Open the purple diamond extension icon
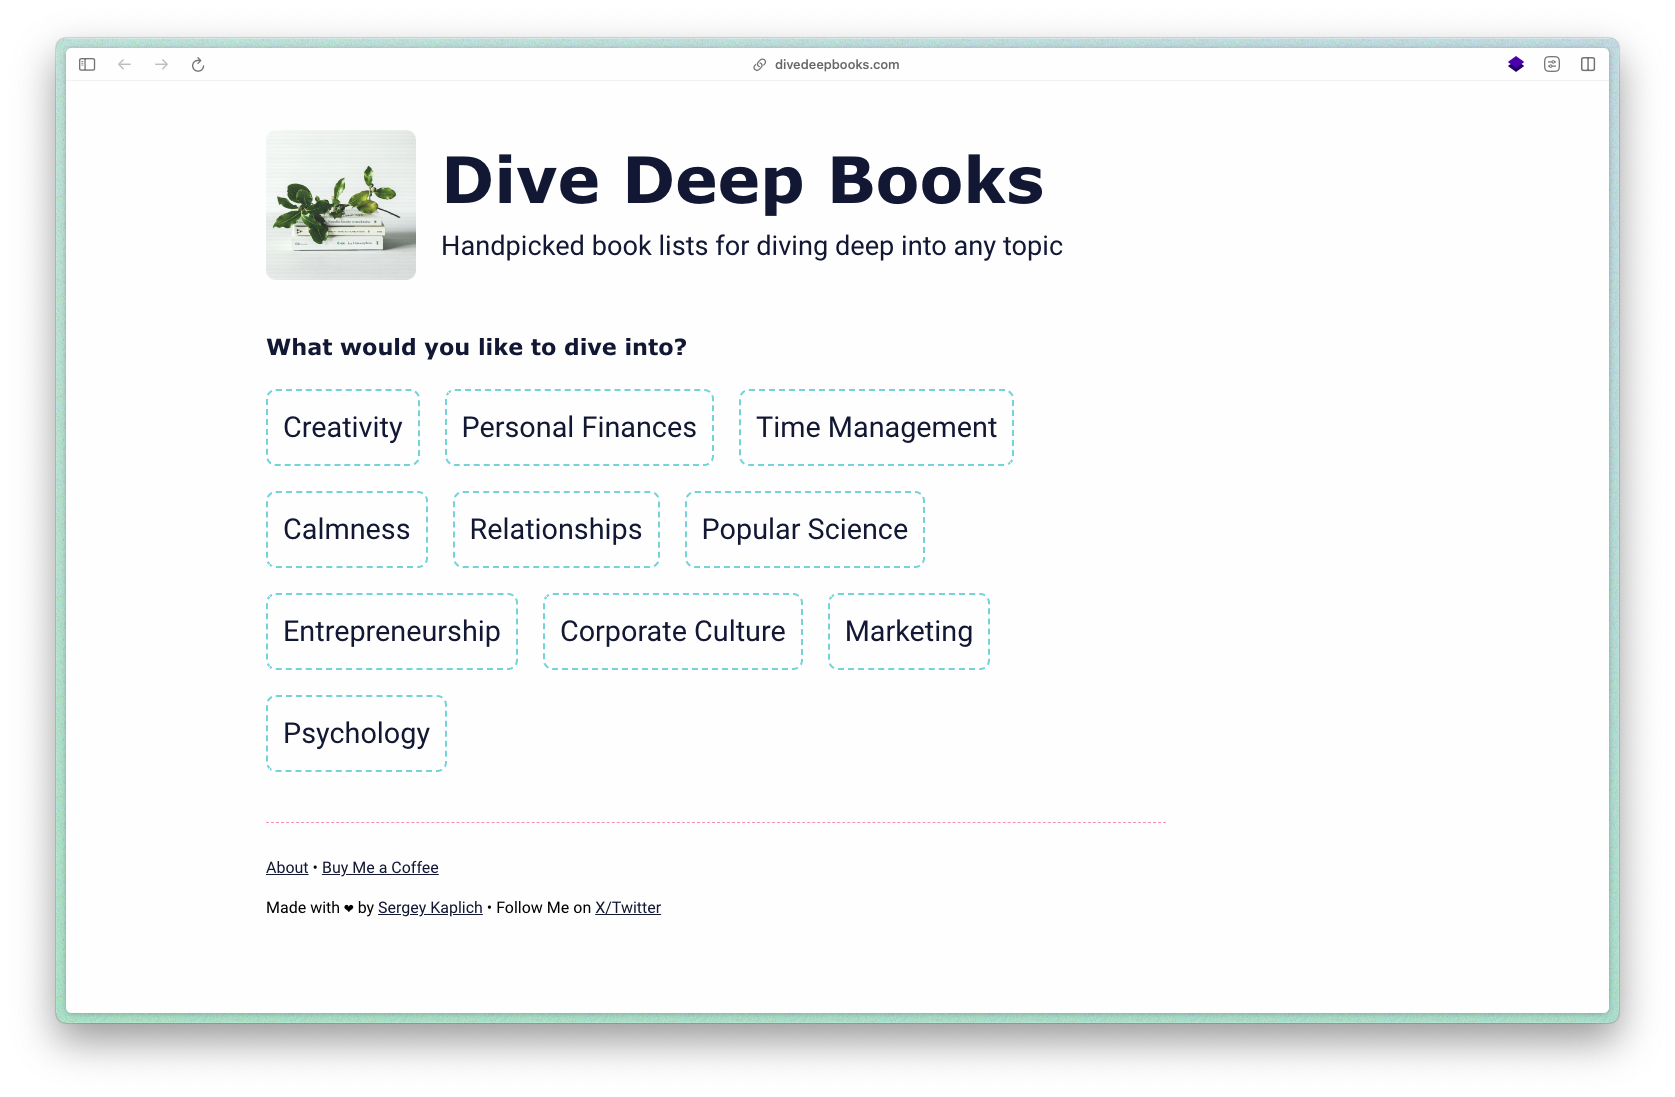Image resolution: width=1675 pixels, height=1097 pixels. pyautogui.click(x=1516, y=64)
